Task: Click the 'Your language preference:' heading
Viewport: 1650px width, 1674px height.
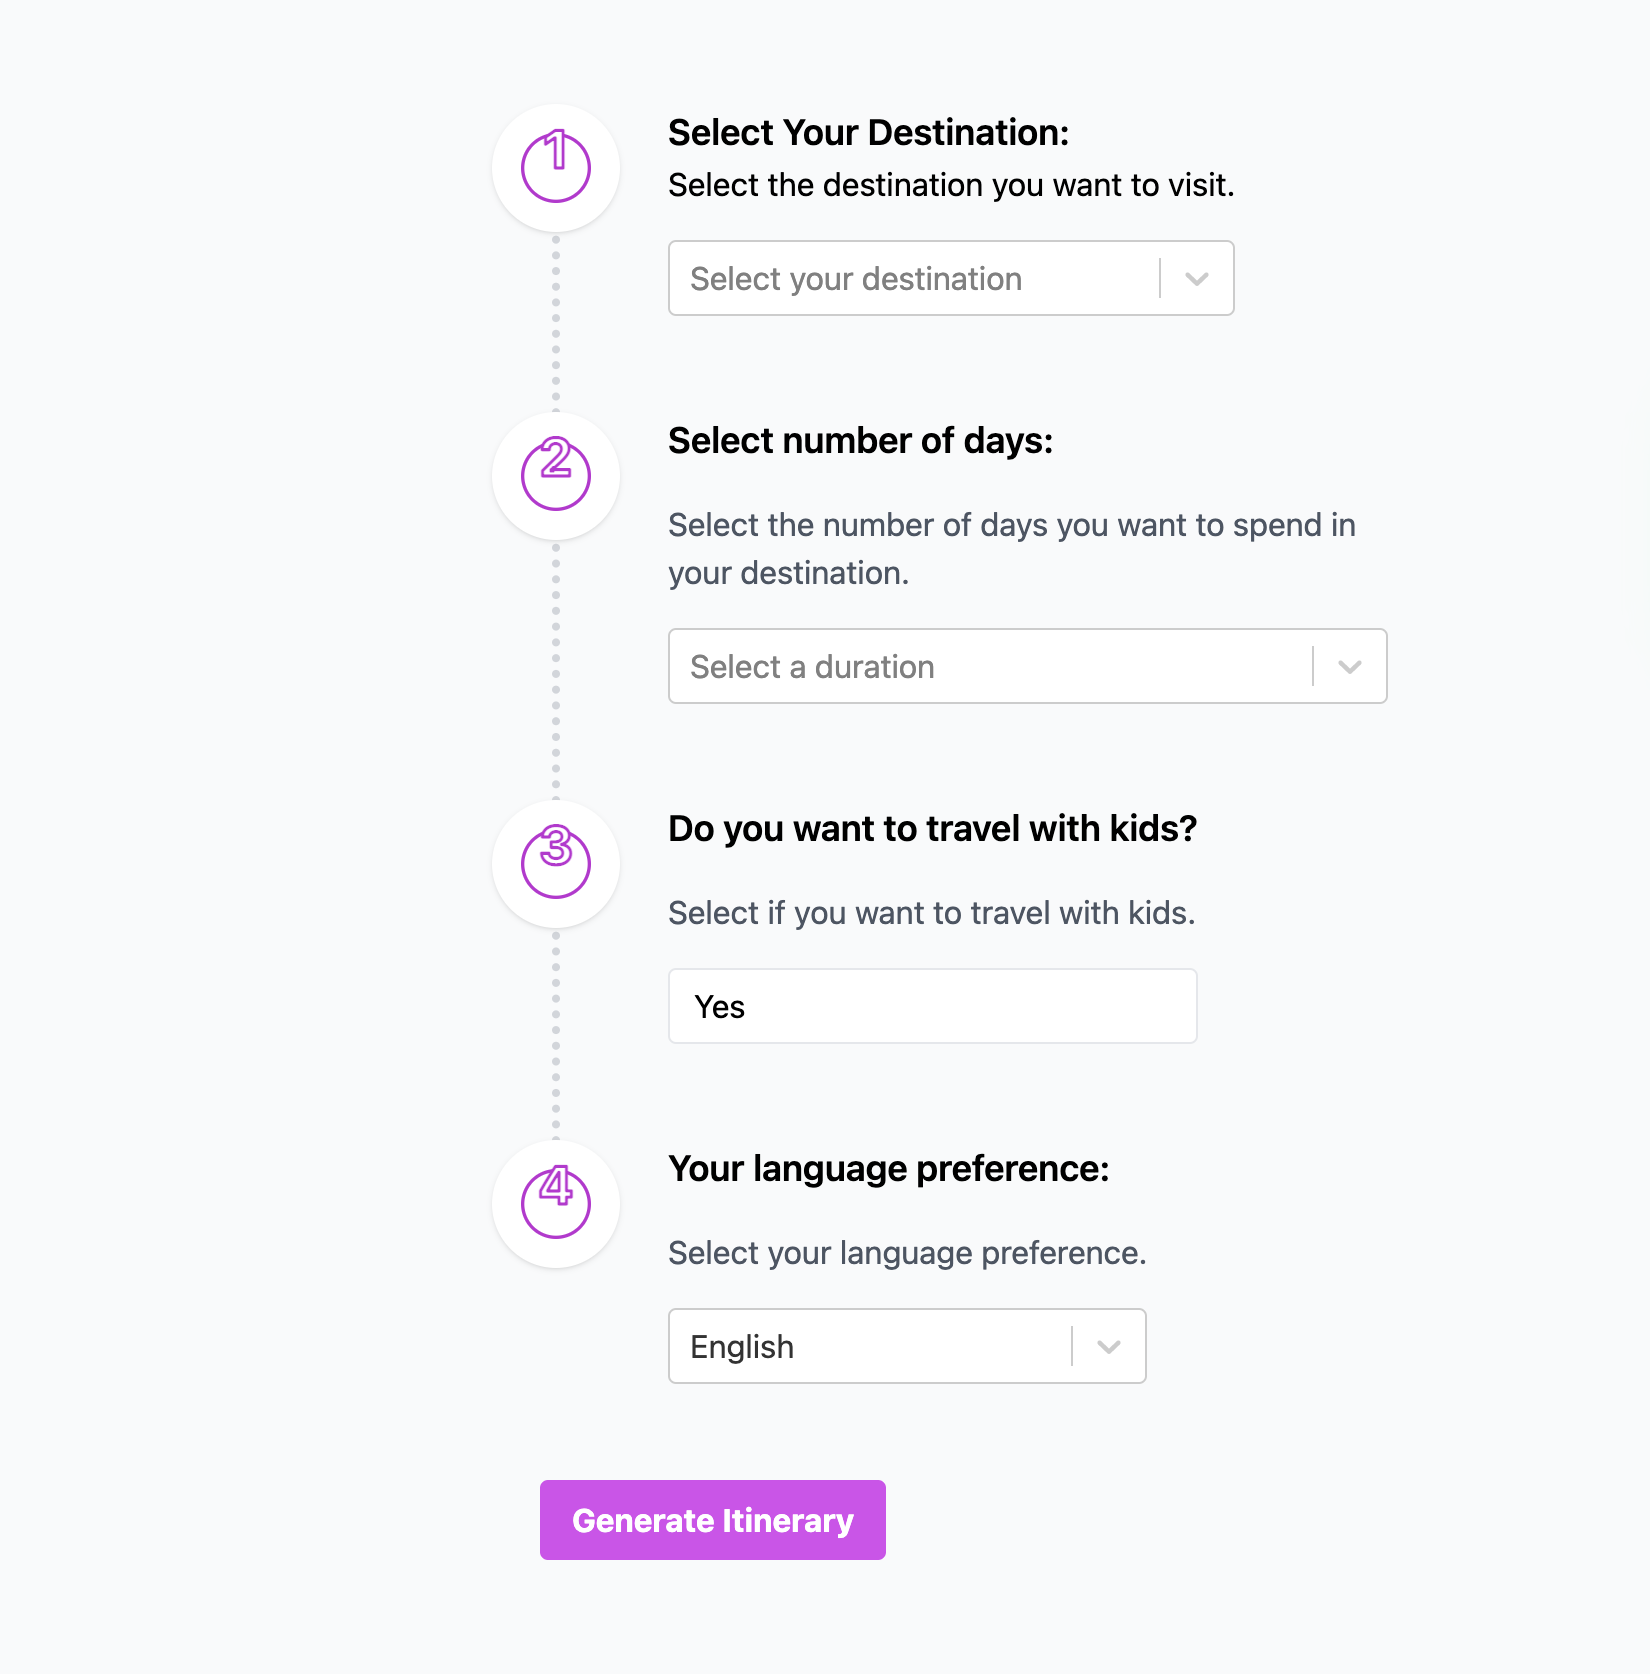Action: (x=889, y=1168)
